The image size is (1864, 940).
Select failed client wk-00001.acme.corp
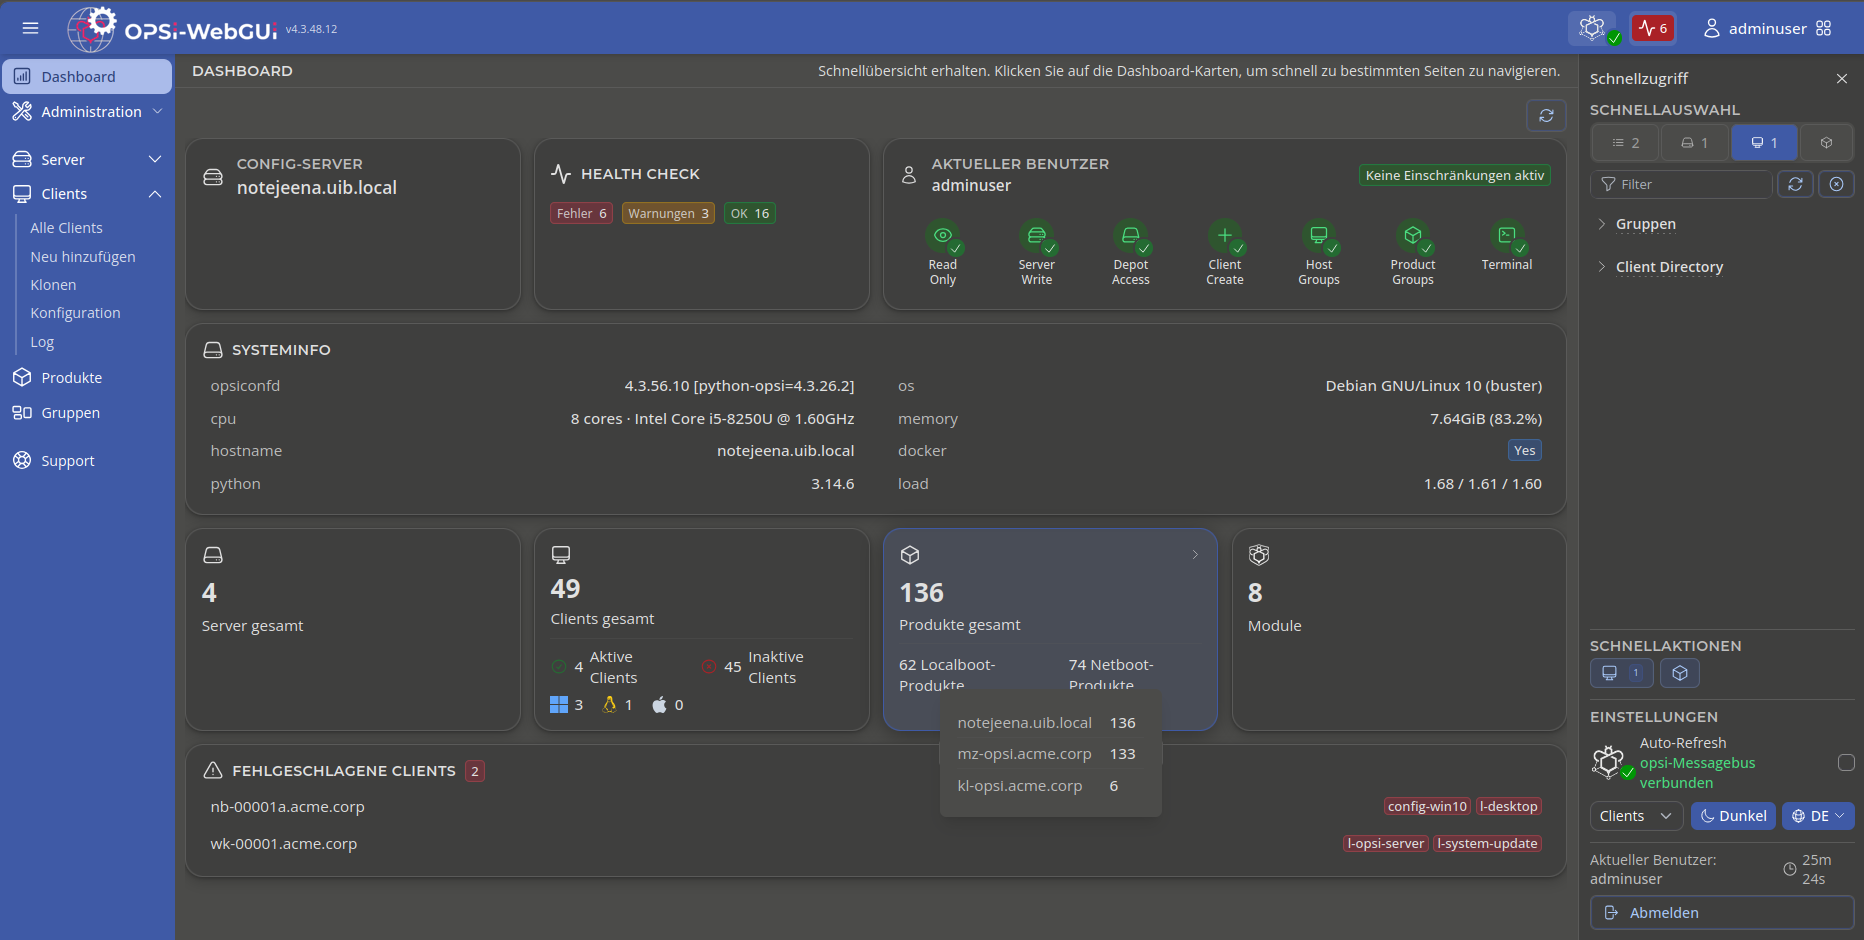pyautogui.click(x=283, y=844)
